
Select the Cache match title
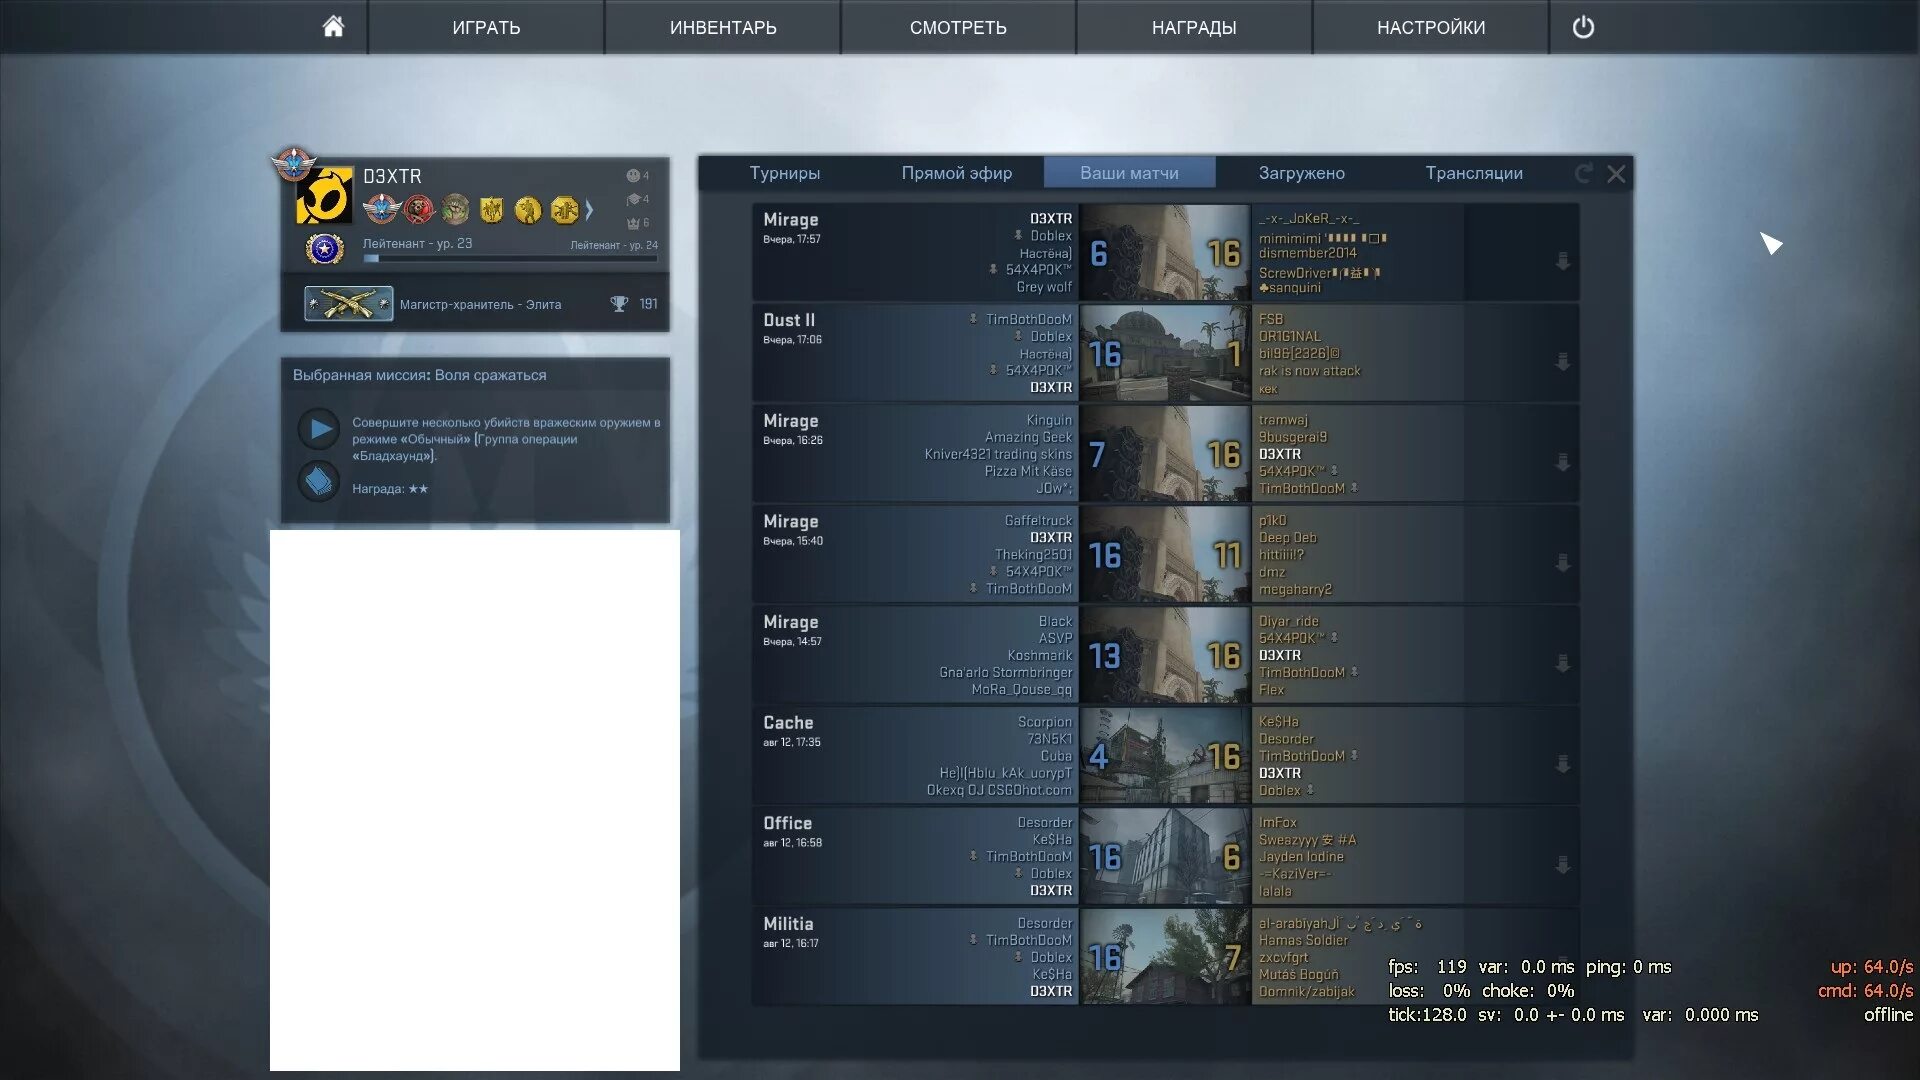[788, 722]
